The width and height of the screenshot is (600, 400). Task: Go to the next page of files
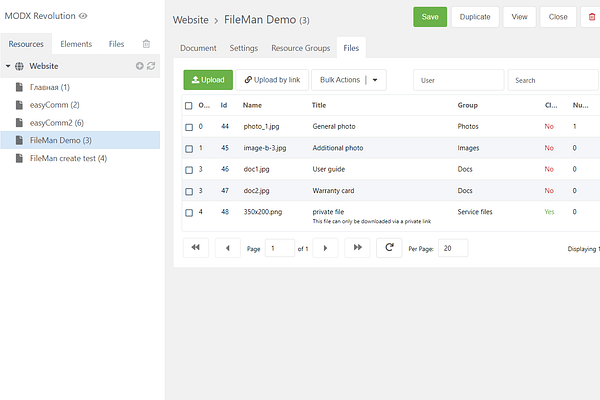325,248
